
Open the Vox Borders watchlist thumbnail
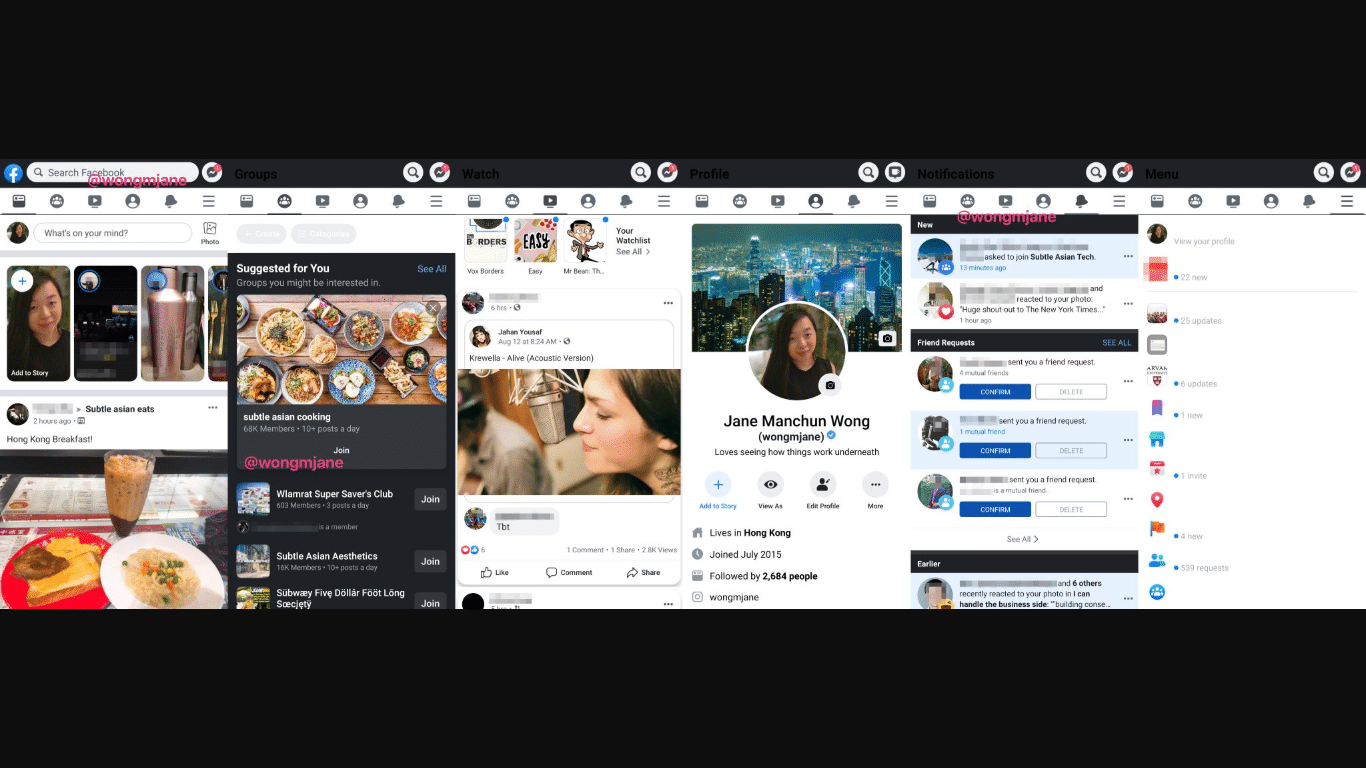[x=486, y=240]
